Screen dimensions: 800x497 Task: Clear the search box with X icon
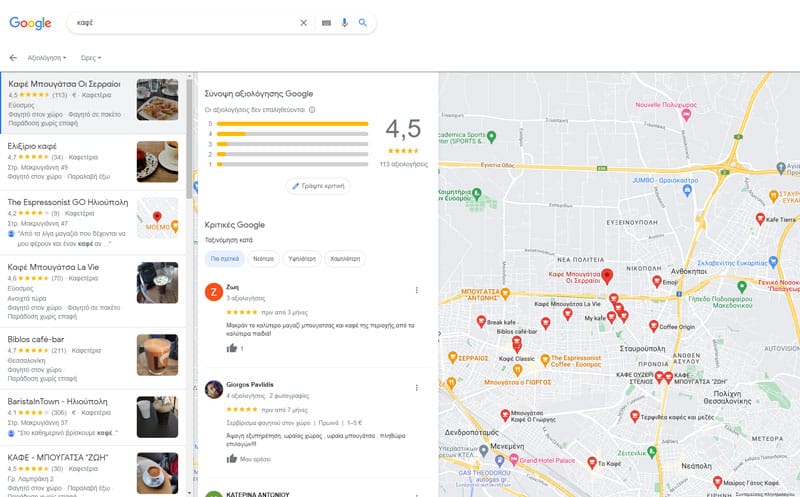pyautogui.click(x=304, y=23)
